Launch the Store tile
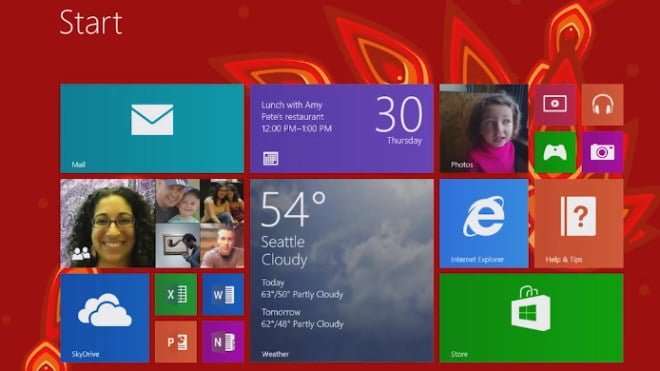 pyautogui.click(x=531, y=318)
